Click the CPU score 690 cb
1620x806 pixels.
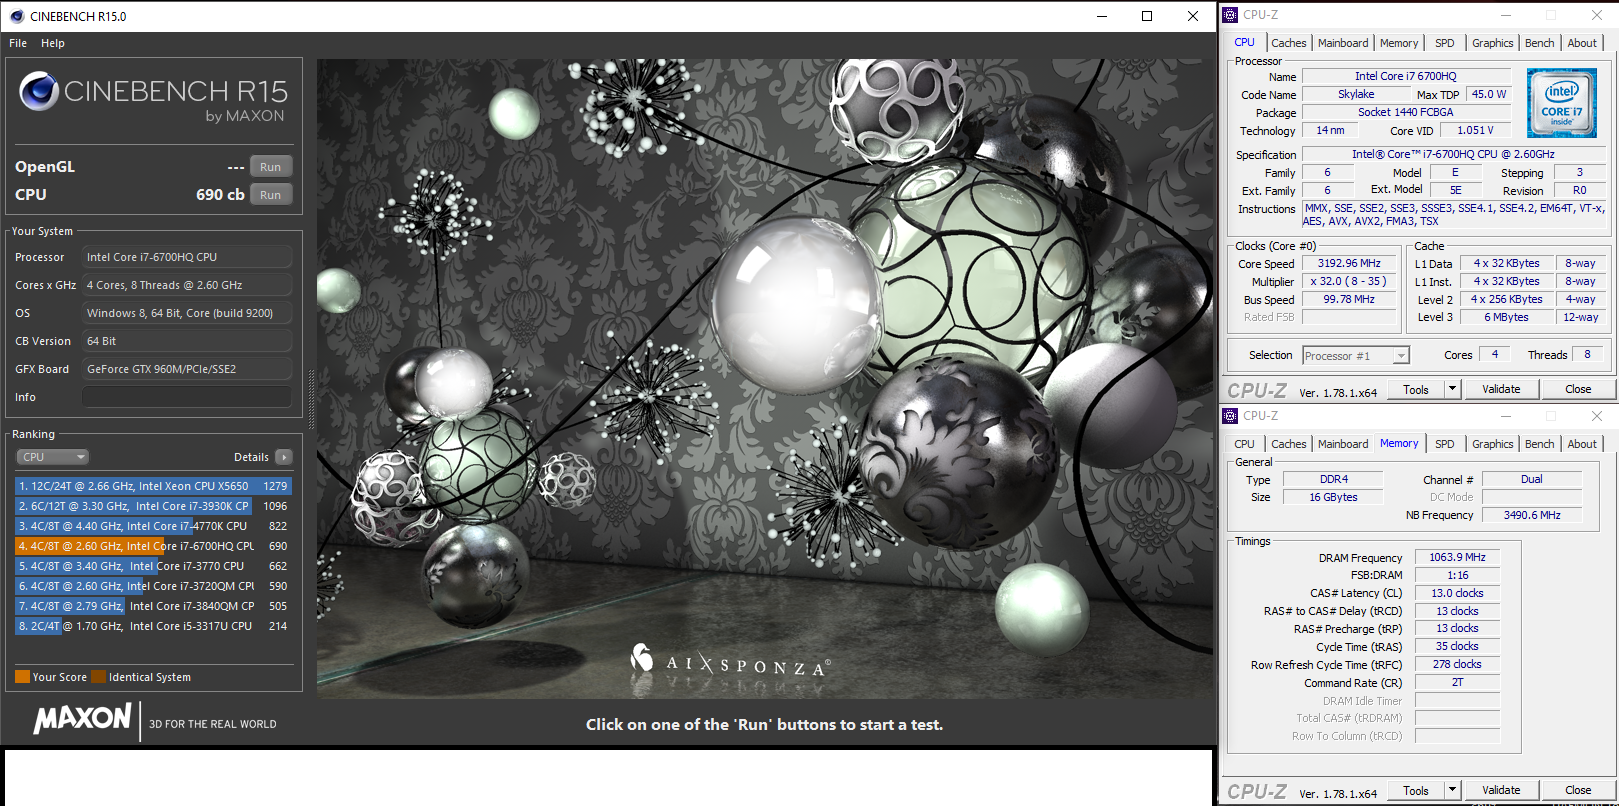220,195
